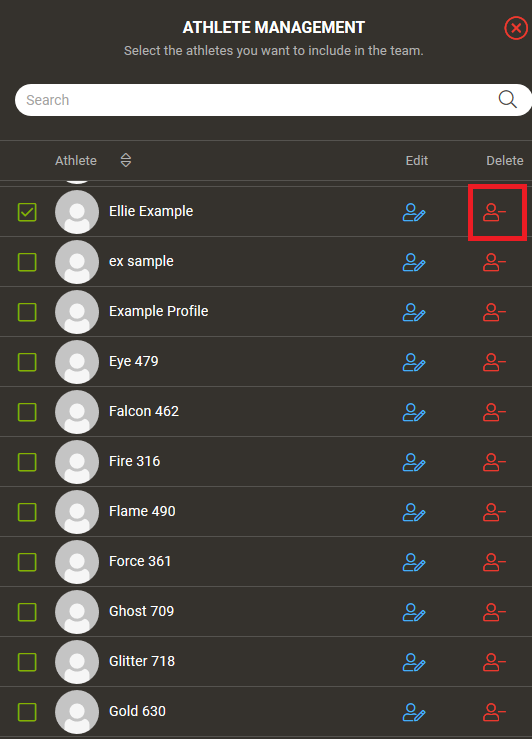Click the Athlete column header
Viewport: 532px width, 739px height.
point(76,160)
